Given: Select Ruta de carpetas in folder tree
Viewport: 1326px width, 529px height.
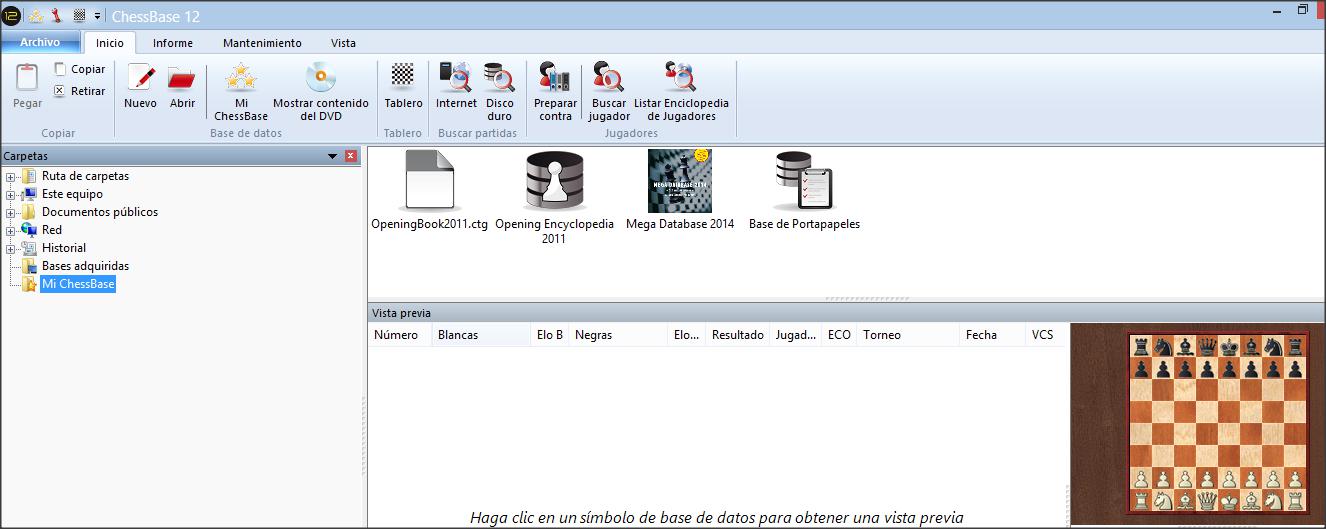Looking at the screenshot, I should coord(85,176).
